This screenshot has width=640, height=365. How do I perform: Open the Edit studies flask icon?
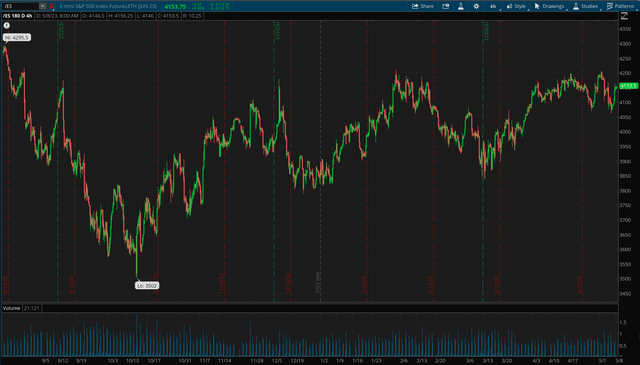click(x=461, y=6)
